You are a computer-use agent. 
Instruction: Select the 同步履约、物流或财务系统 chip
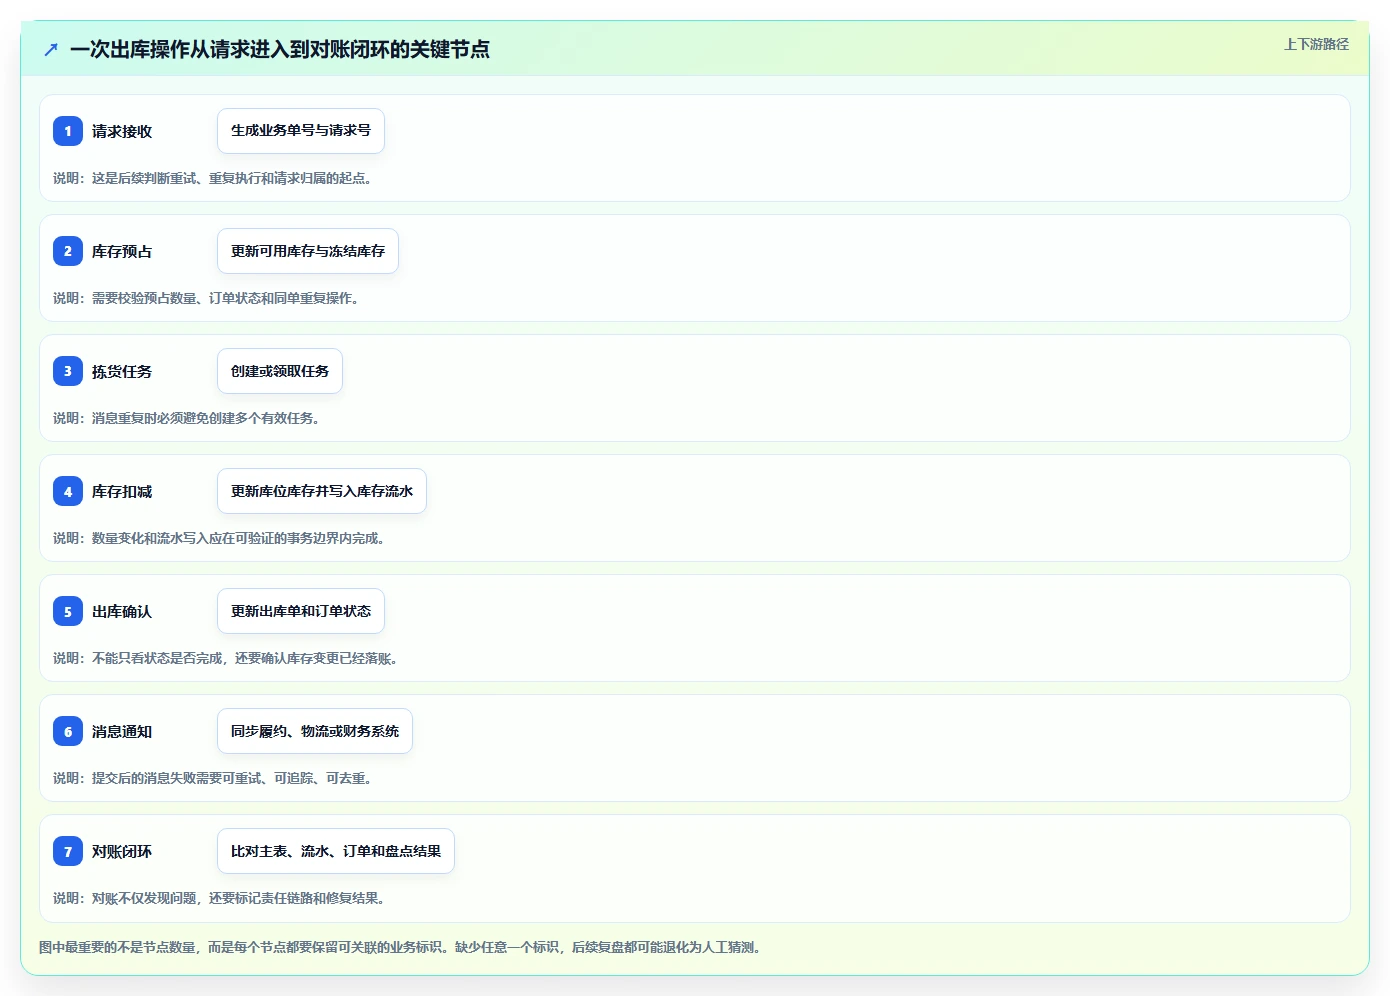pos(315,731)
